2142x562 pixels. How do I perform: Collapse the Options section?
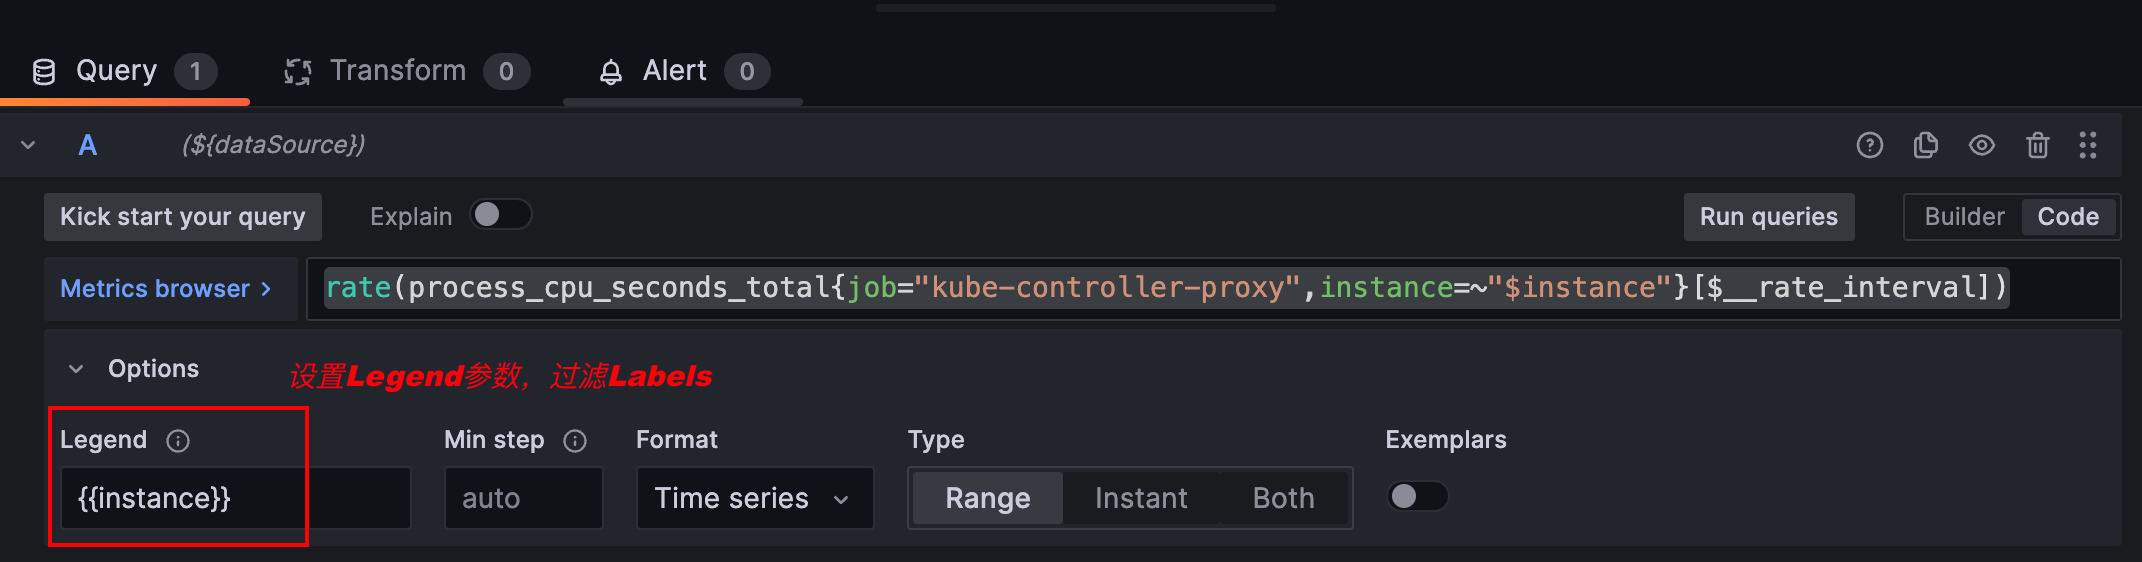pos(76,369)
